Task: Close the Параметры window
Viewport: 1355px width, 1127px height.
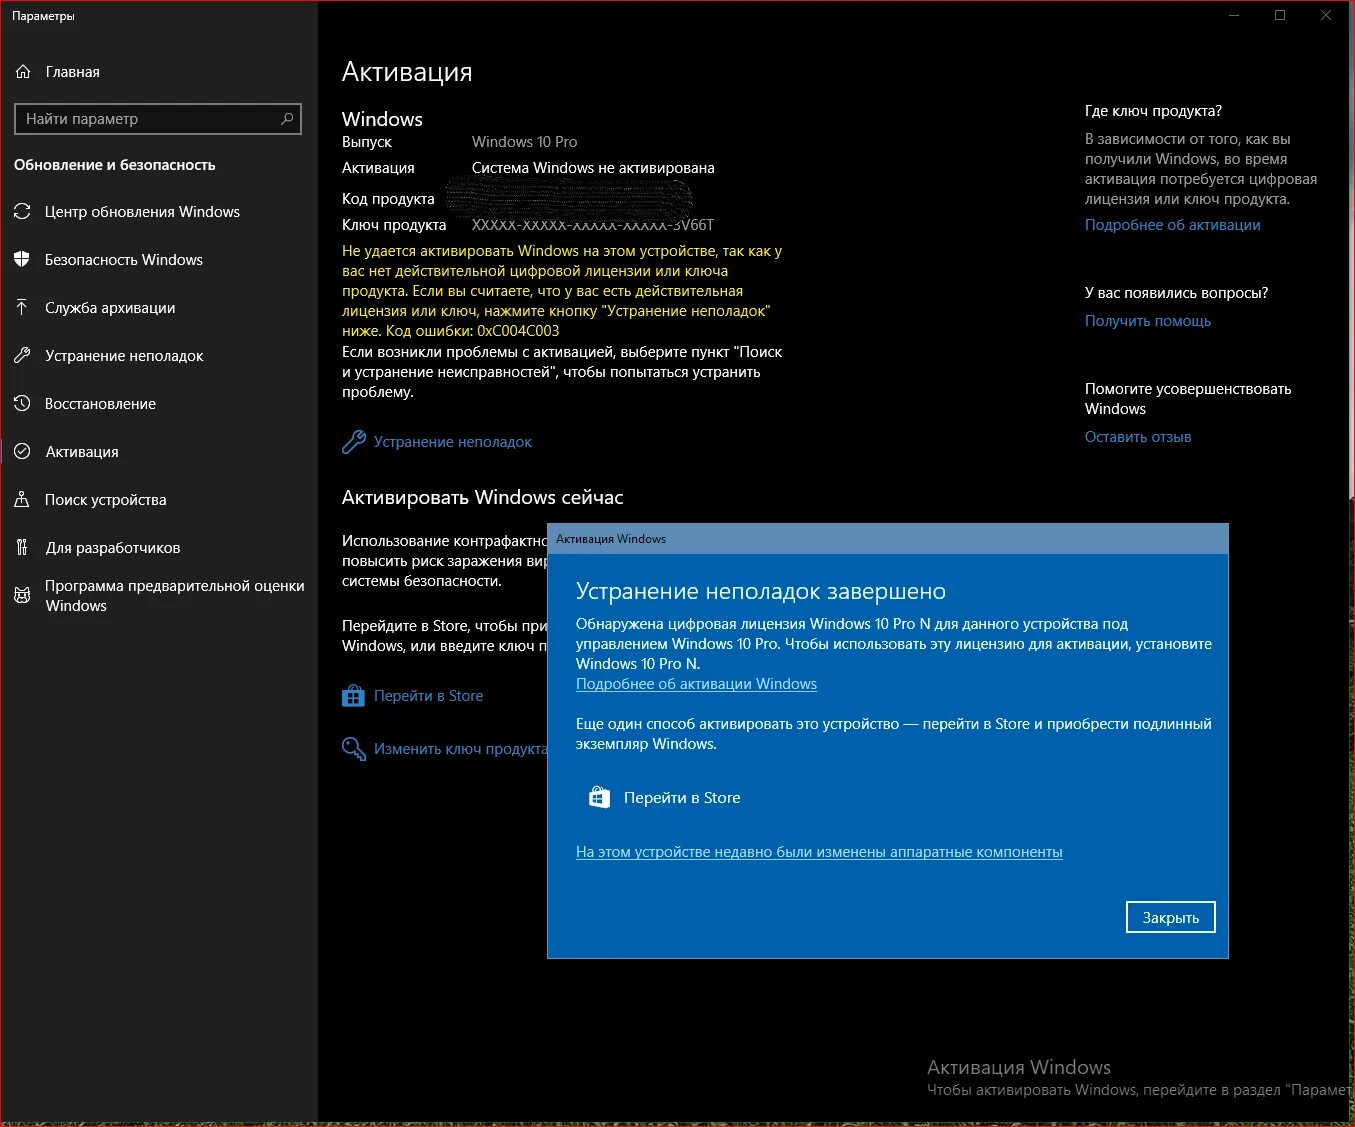Action: coord(1326,15)
